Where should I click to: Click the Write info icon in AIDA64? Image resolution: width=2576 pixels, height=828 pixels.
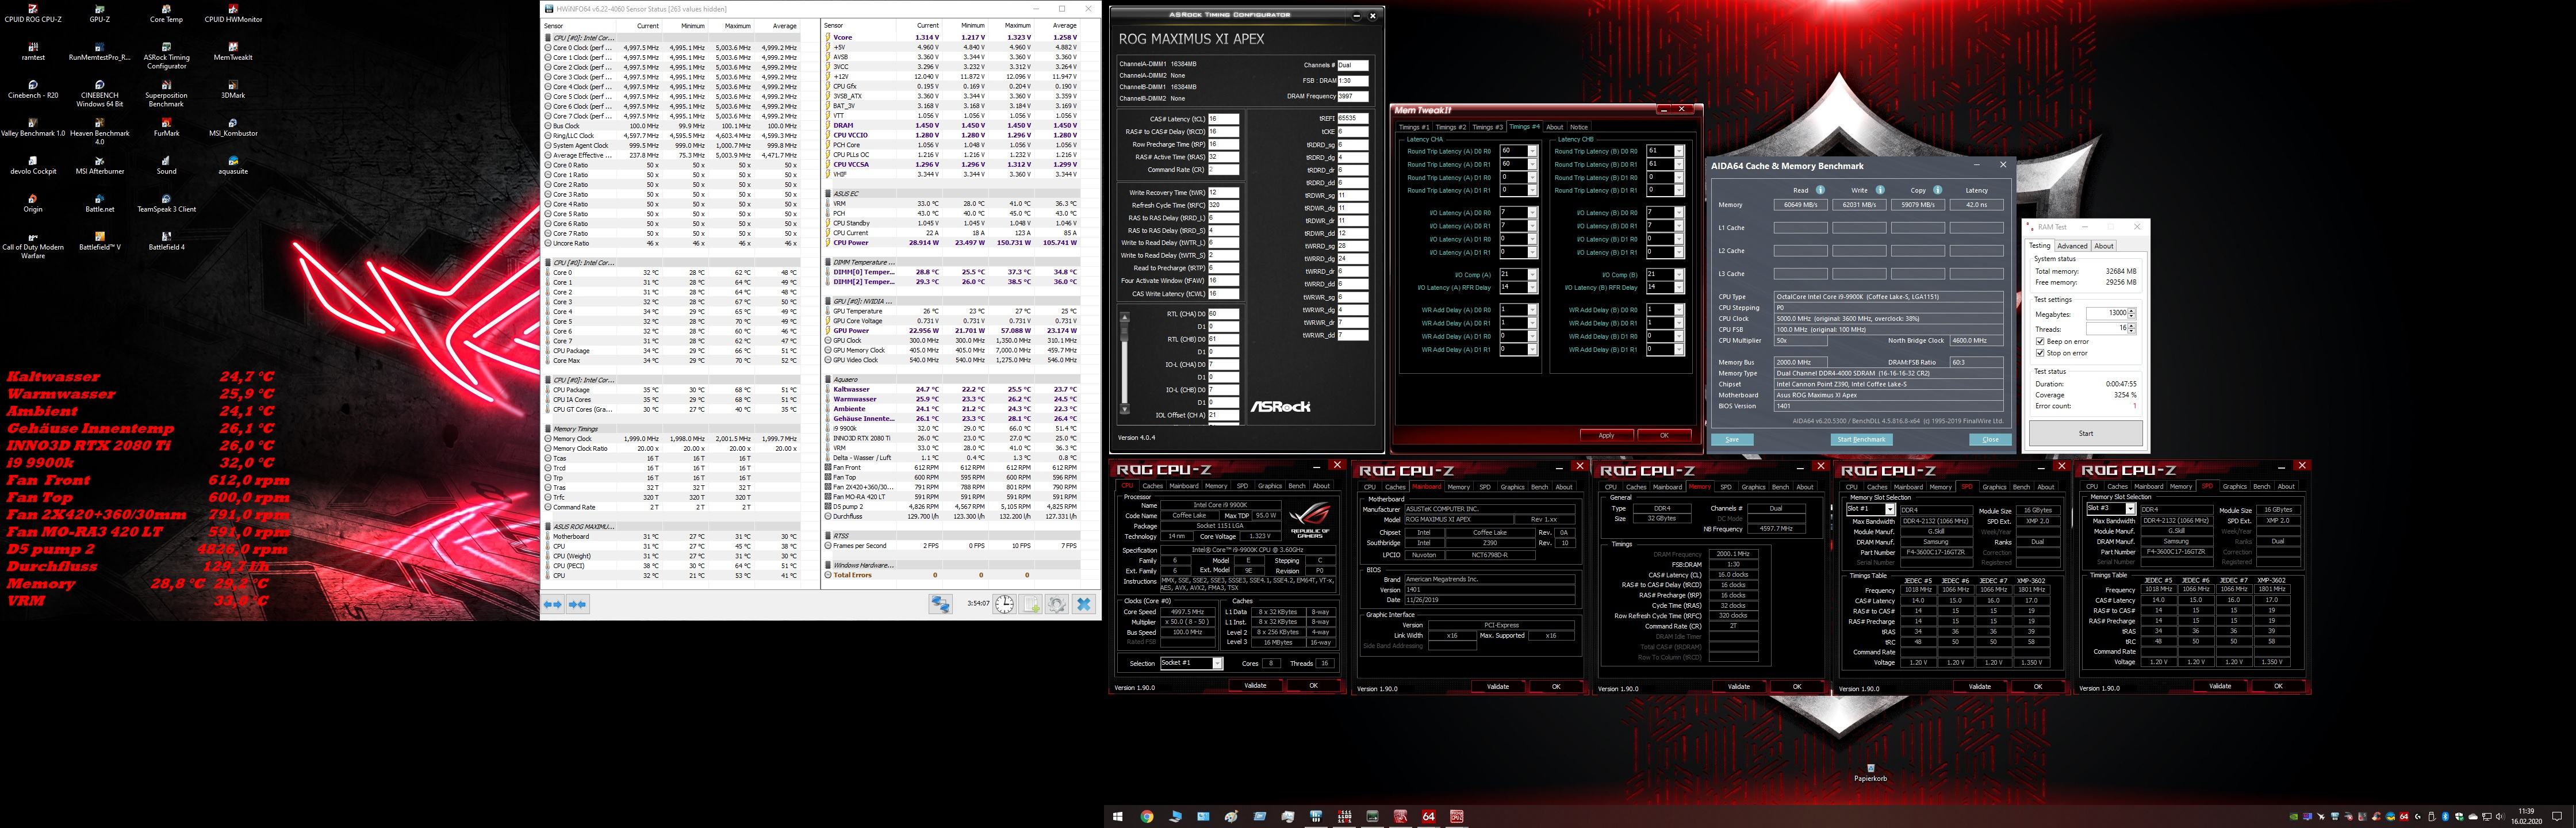1879,190
